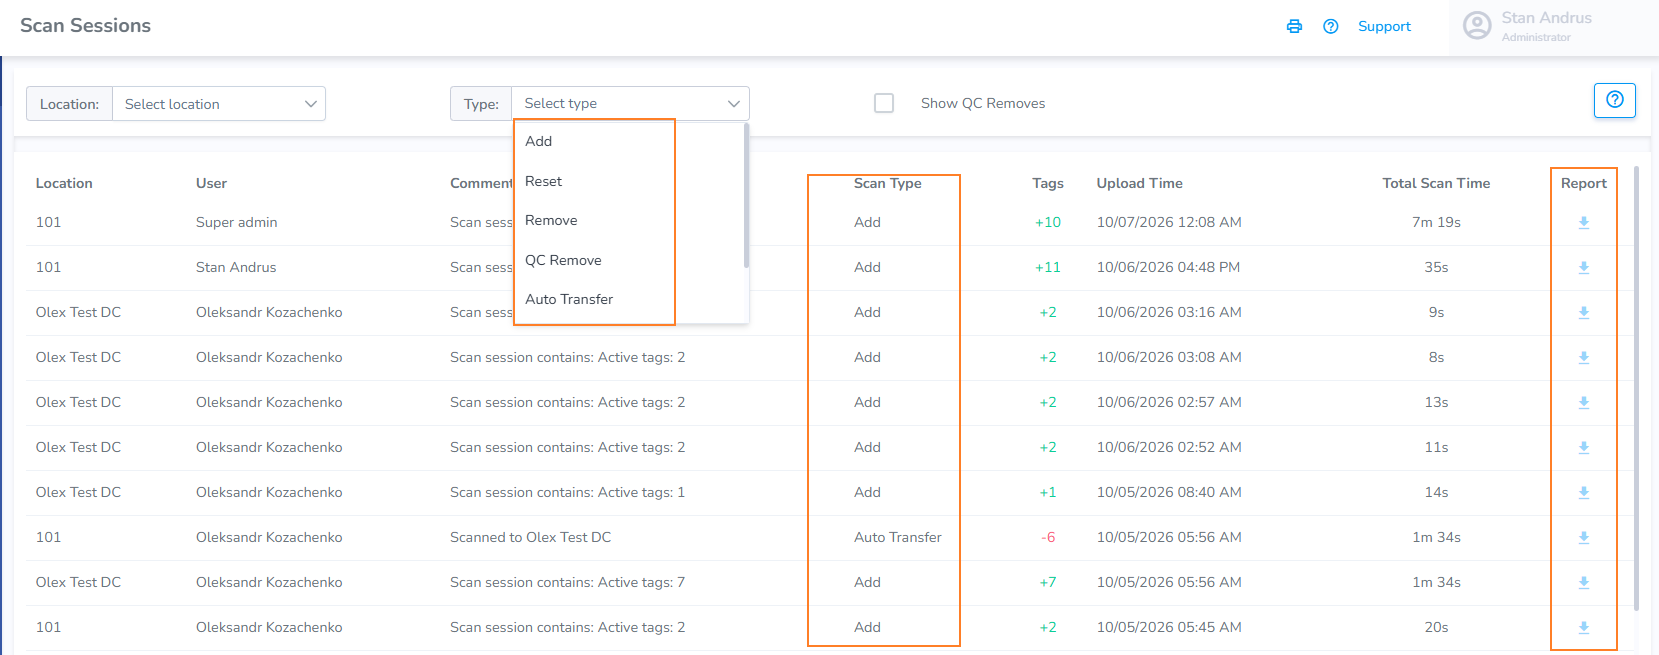Click the print icon in the header
Screen dimensions: 1659x655
coord(1294,27)
